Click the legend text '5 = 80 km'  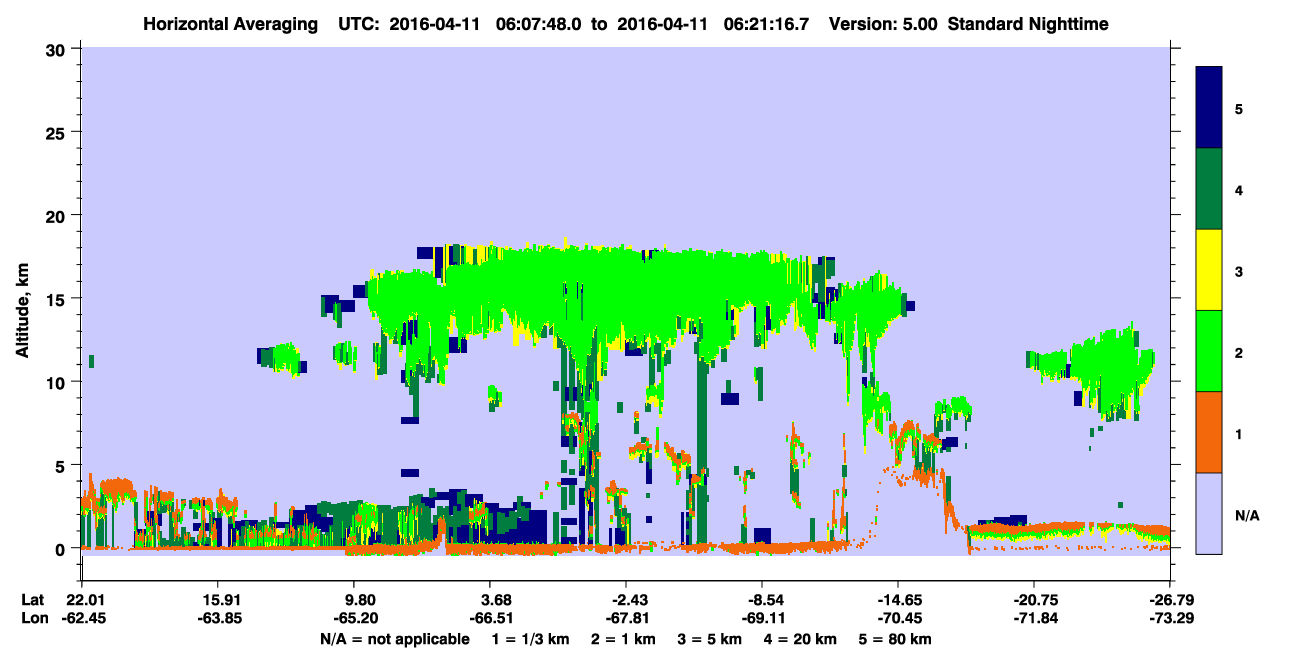pos(896,639)
